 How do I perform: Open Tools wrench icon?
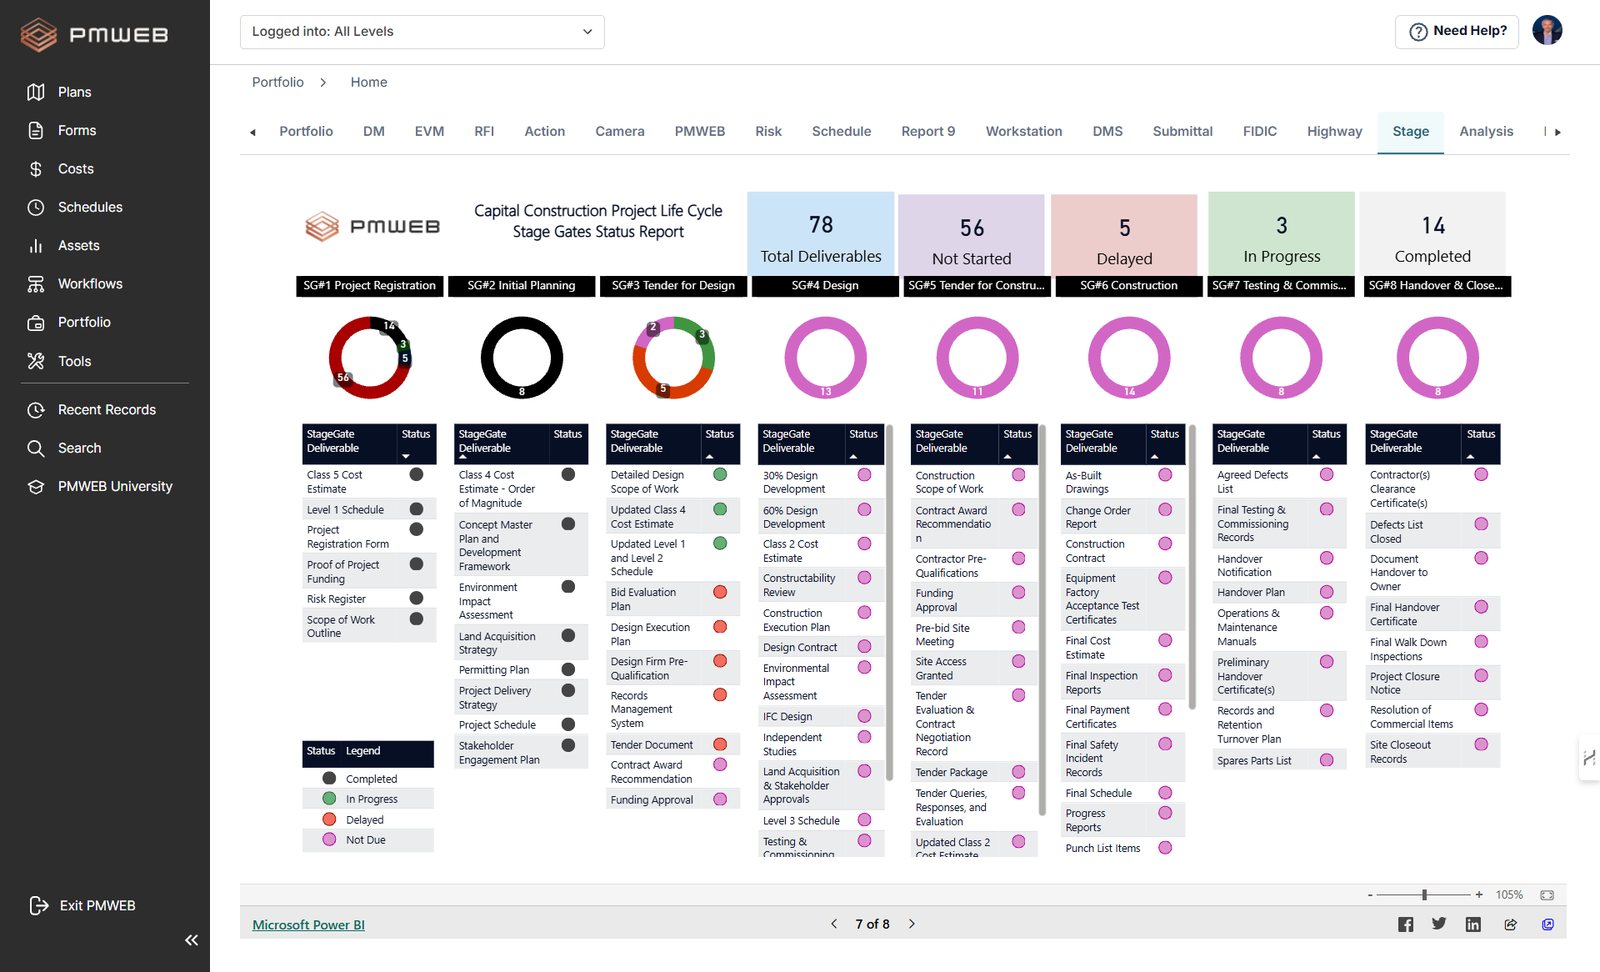click(x=36, y=361)
